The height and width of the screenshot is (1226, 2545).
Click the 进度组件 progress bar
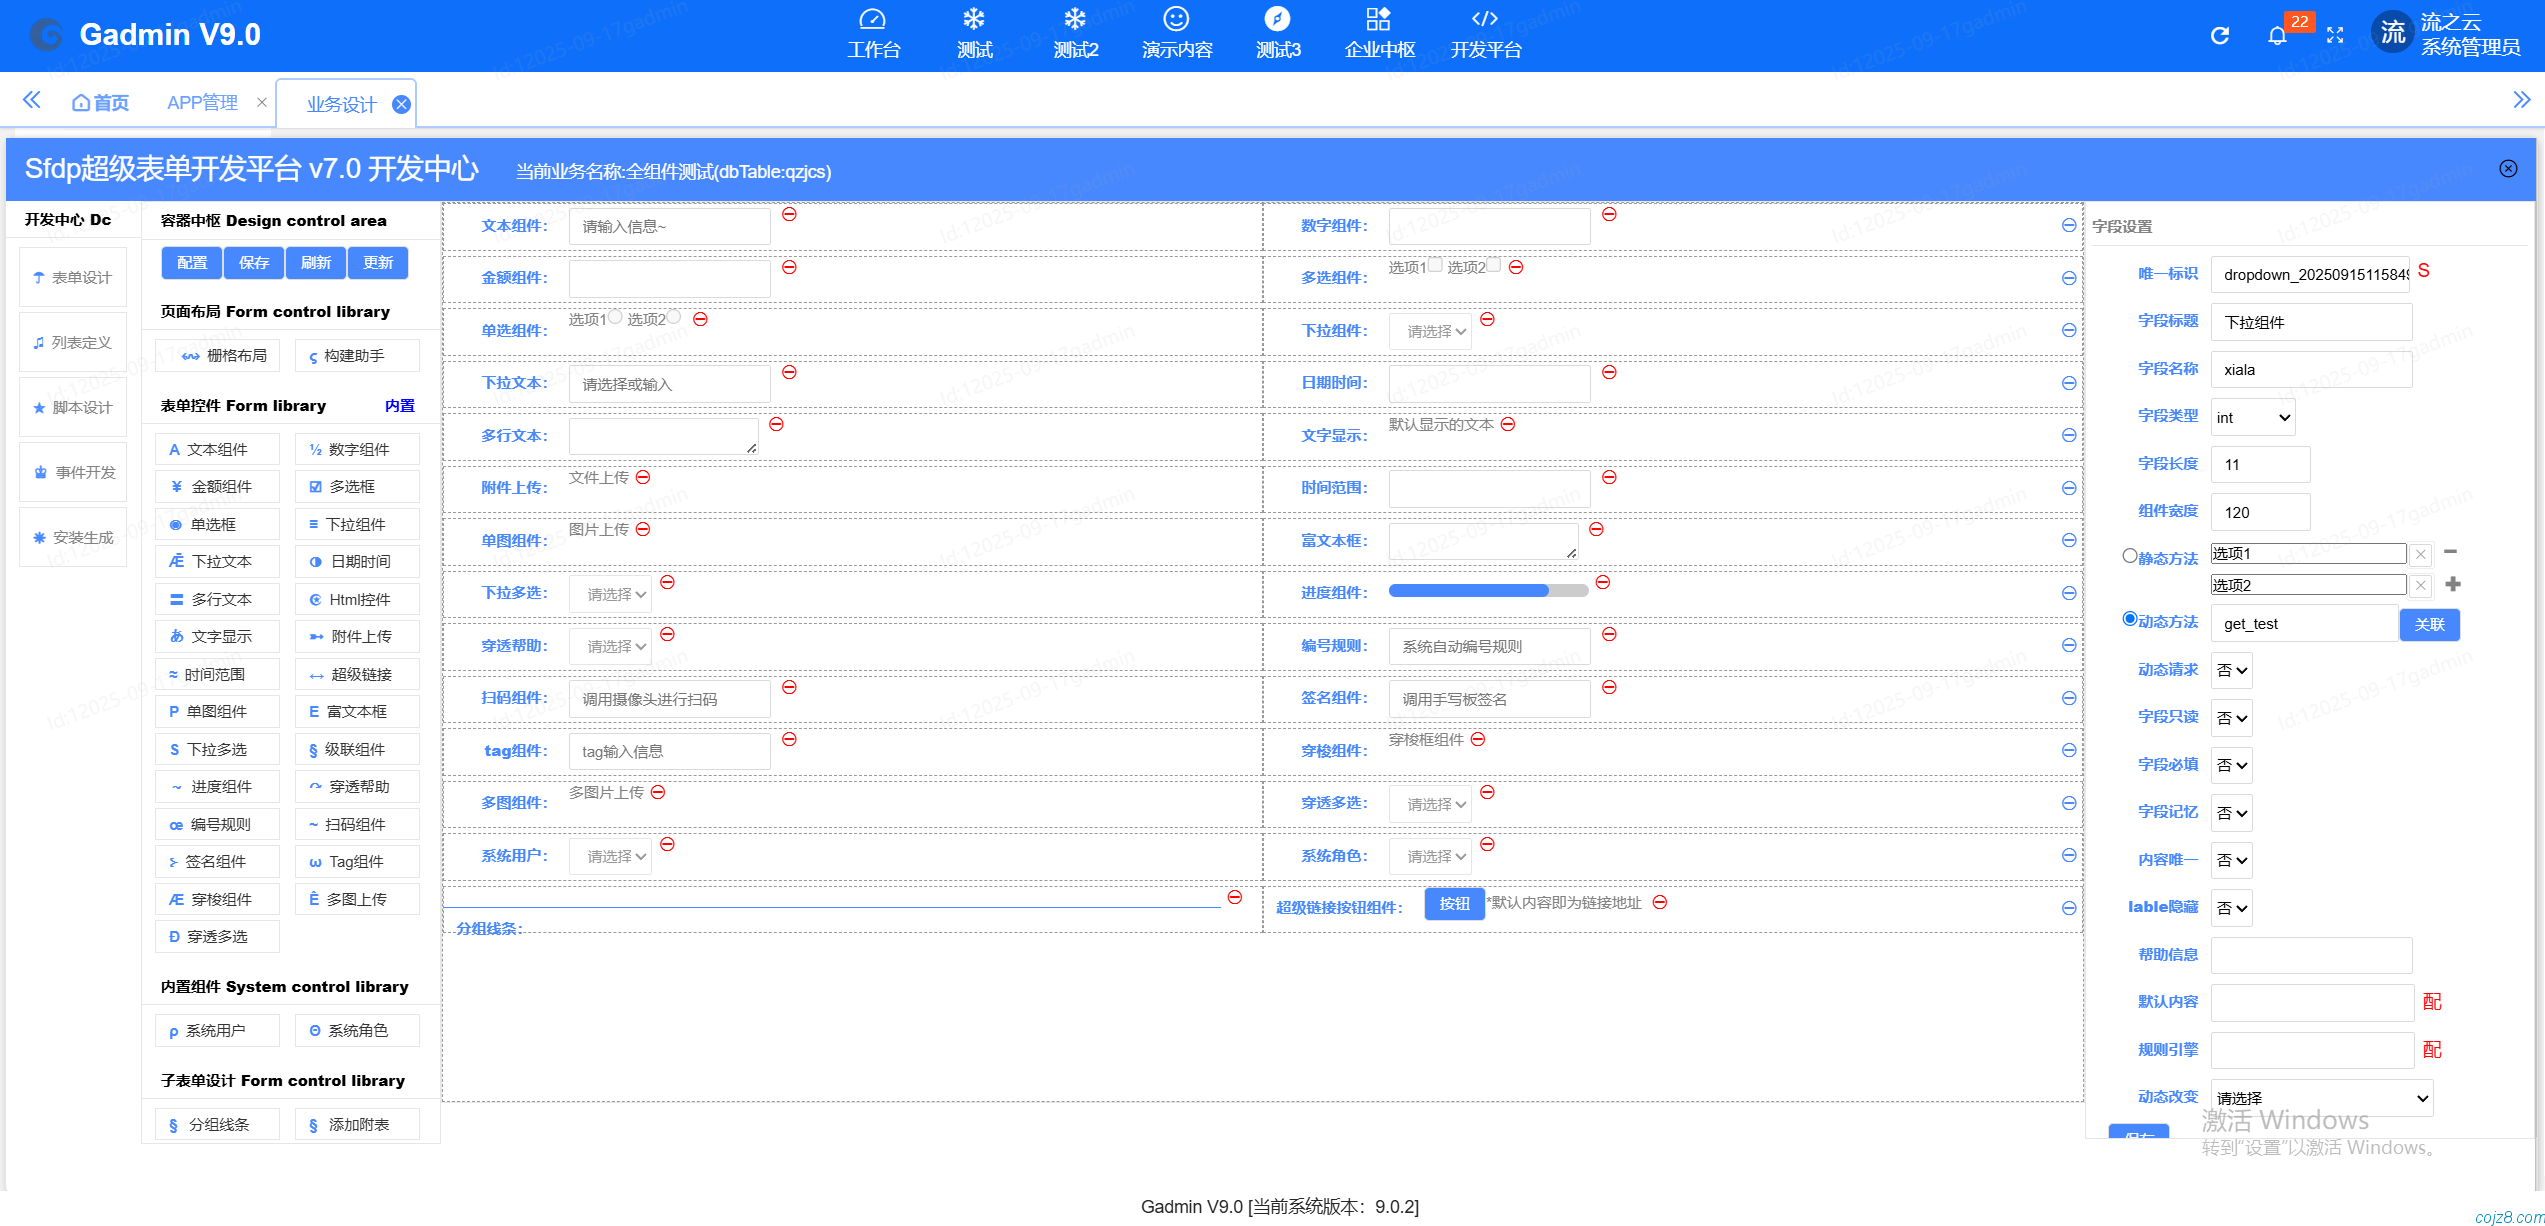click(1487, 591)
